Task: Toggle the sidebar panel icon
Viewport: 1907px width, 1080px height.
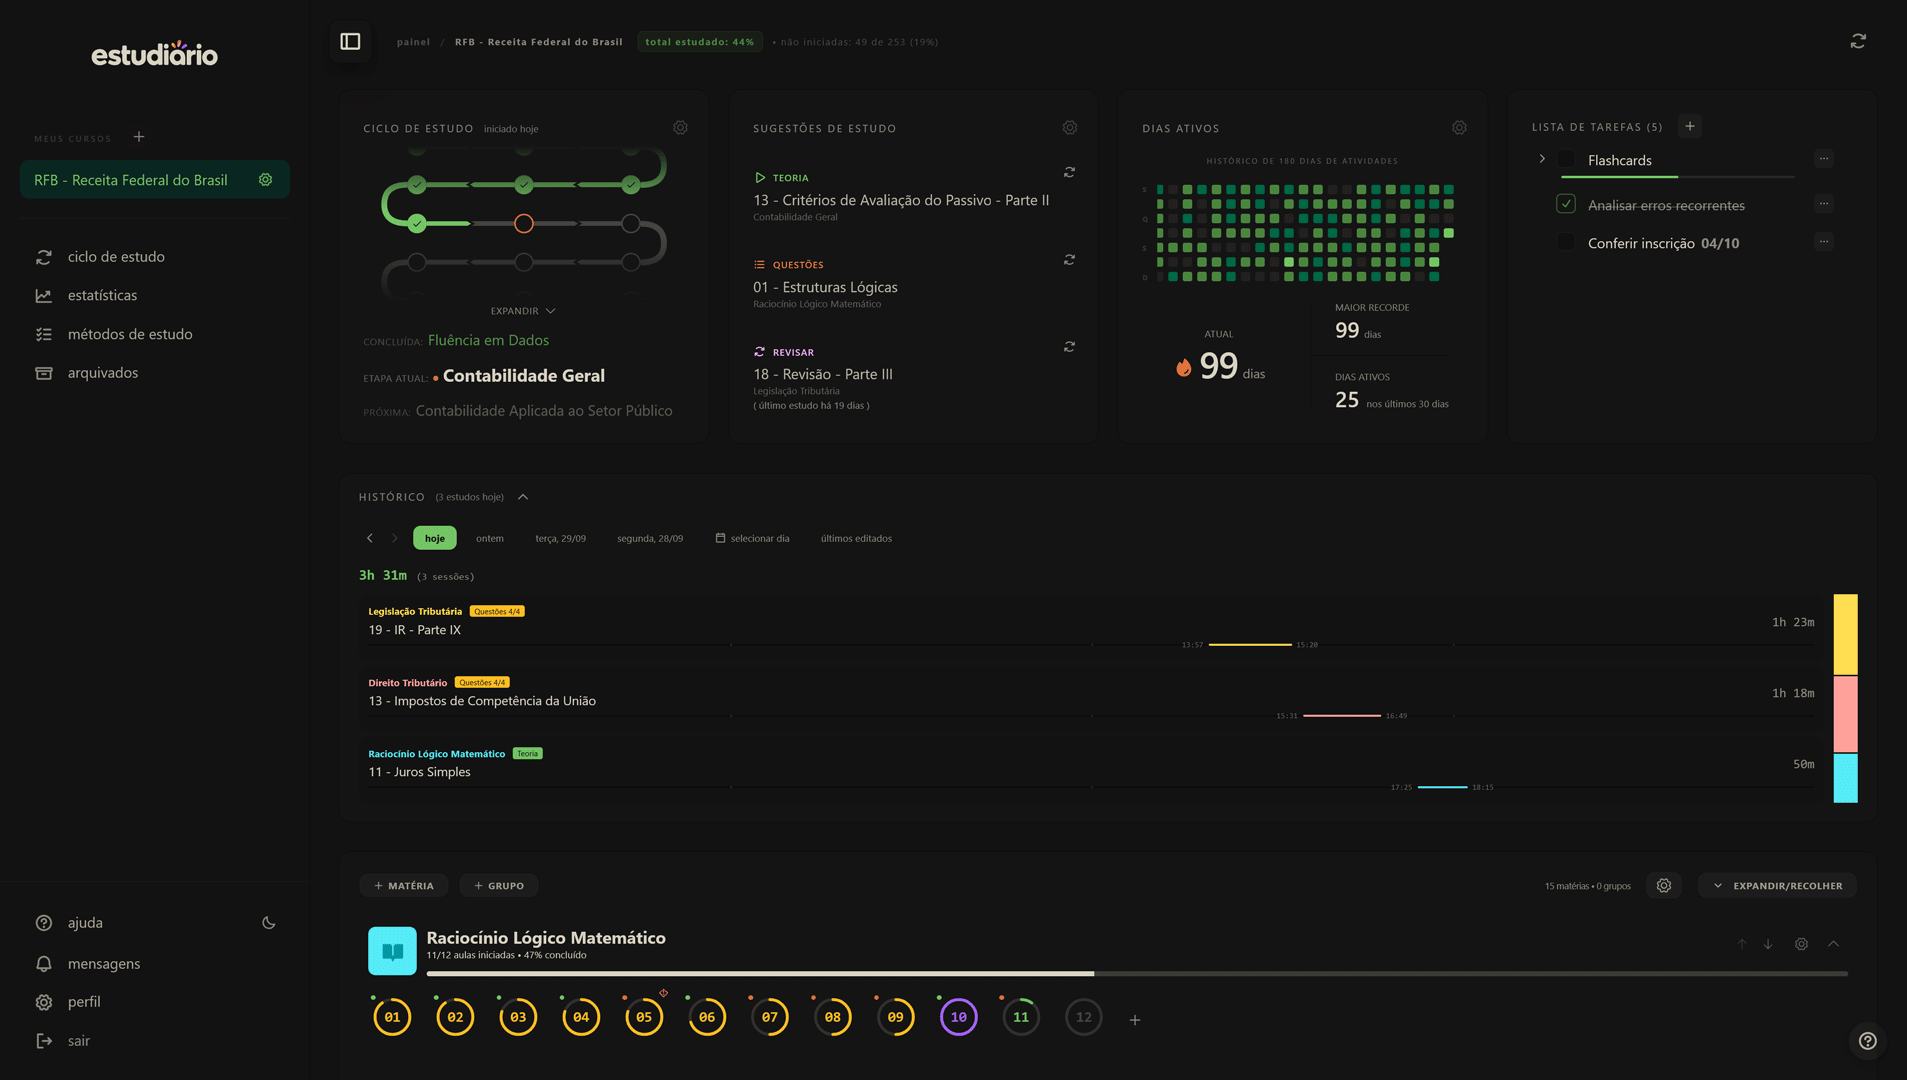Action: (x=350, y=41)
